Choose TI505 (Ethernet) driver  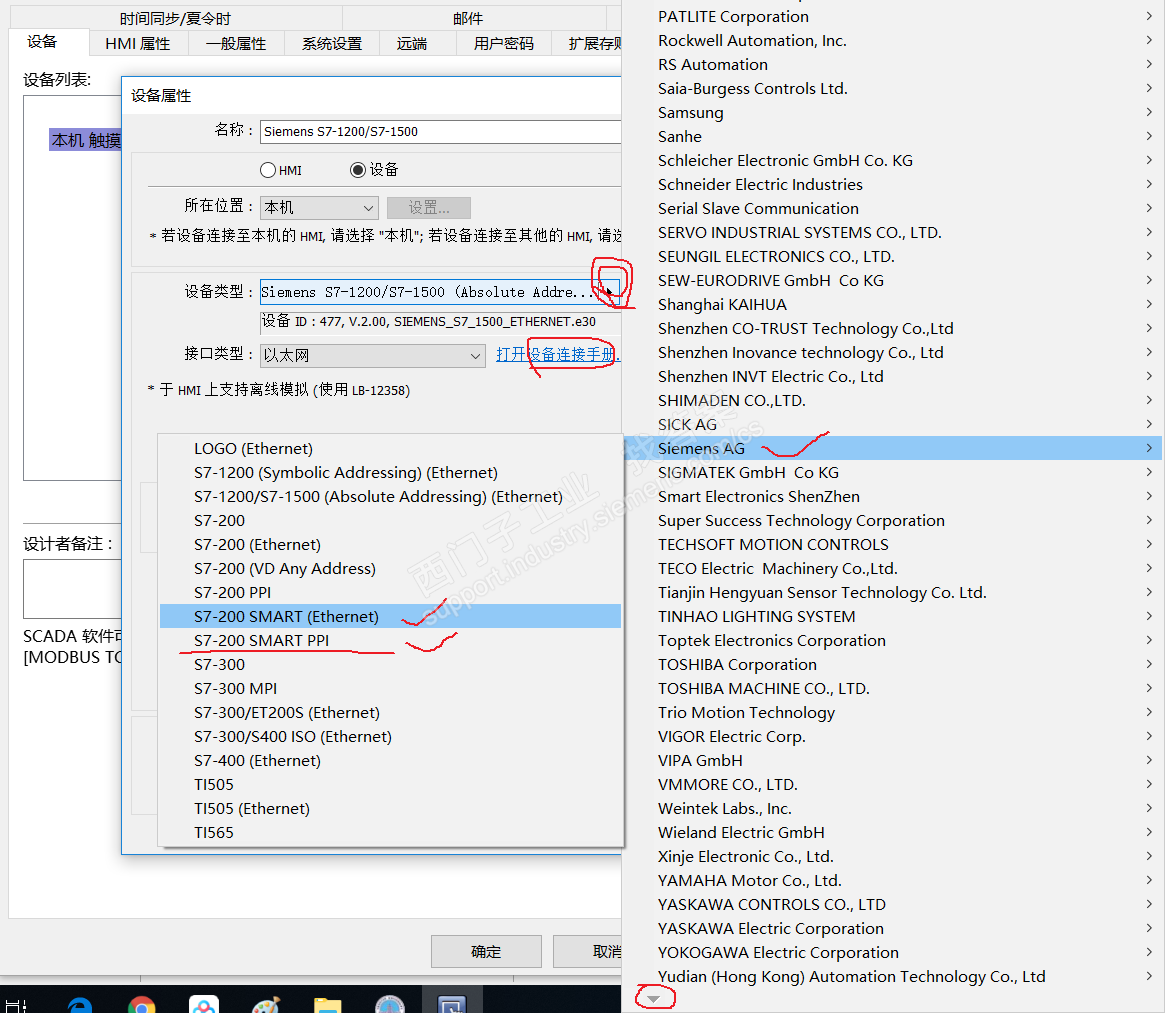pos(391,809)
